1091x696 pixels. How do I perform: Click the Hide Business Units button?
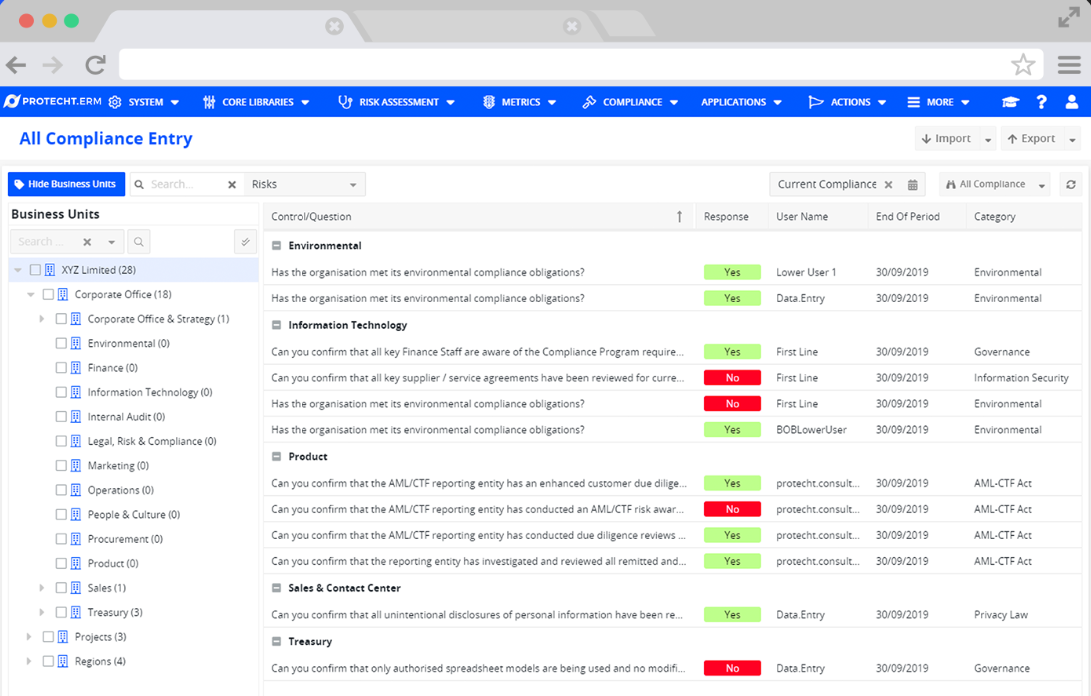[65, 184]
